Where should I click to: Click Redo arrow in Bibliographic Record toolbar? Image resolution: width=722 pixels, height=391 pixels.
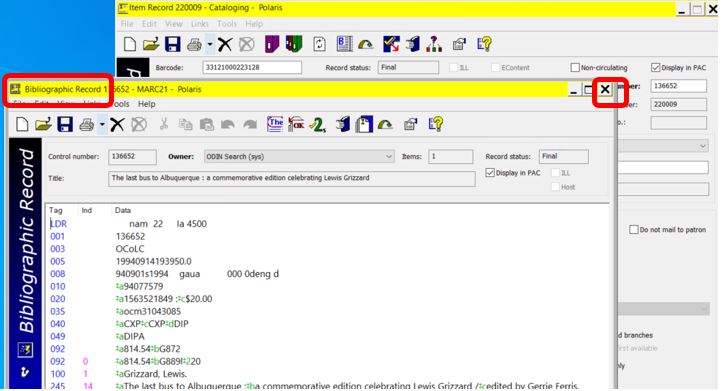[x=250, y=124]
